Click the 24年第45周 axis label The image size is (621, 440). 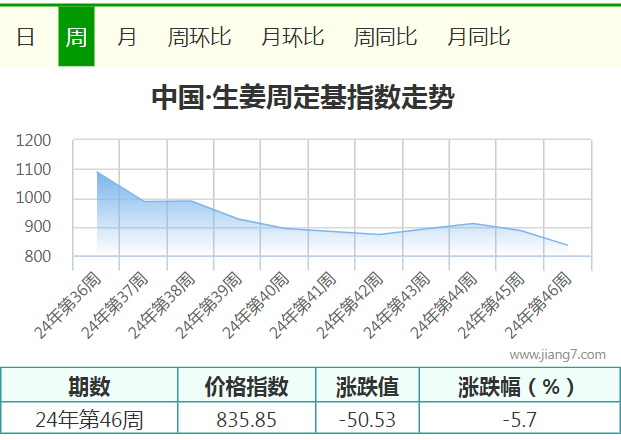click(491, 306)
